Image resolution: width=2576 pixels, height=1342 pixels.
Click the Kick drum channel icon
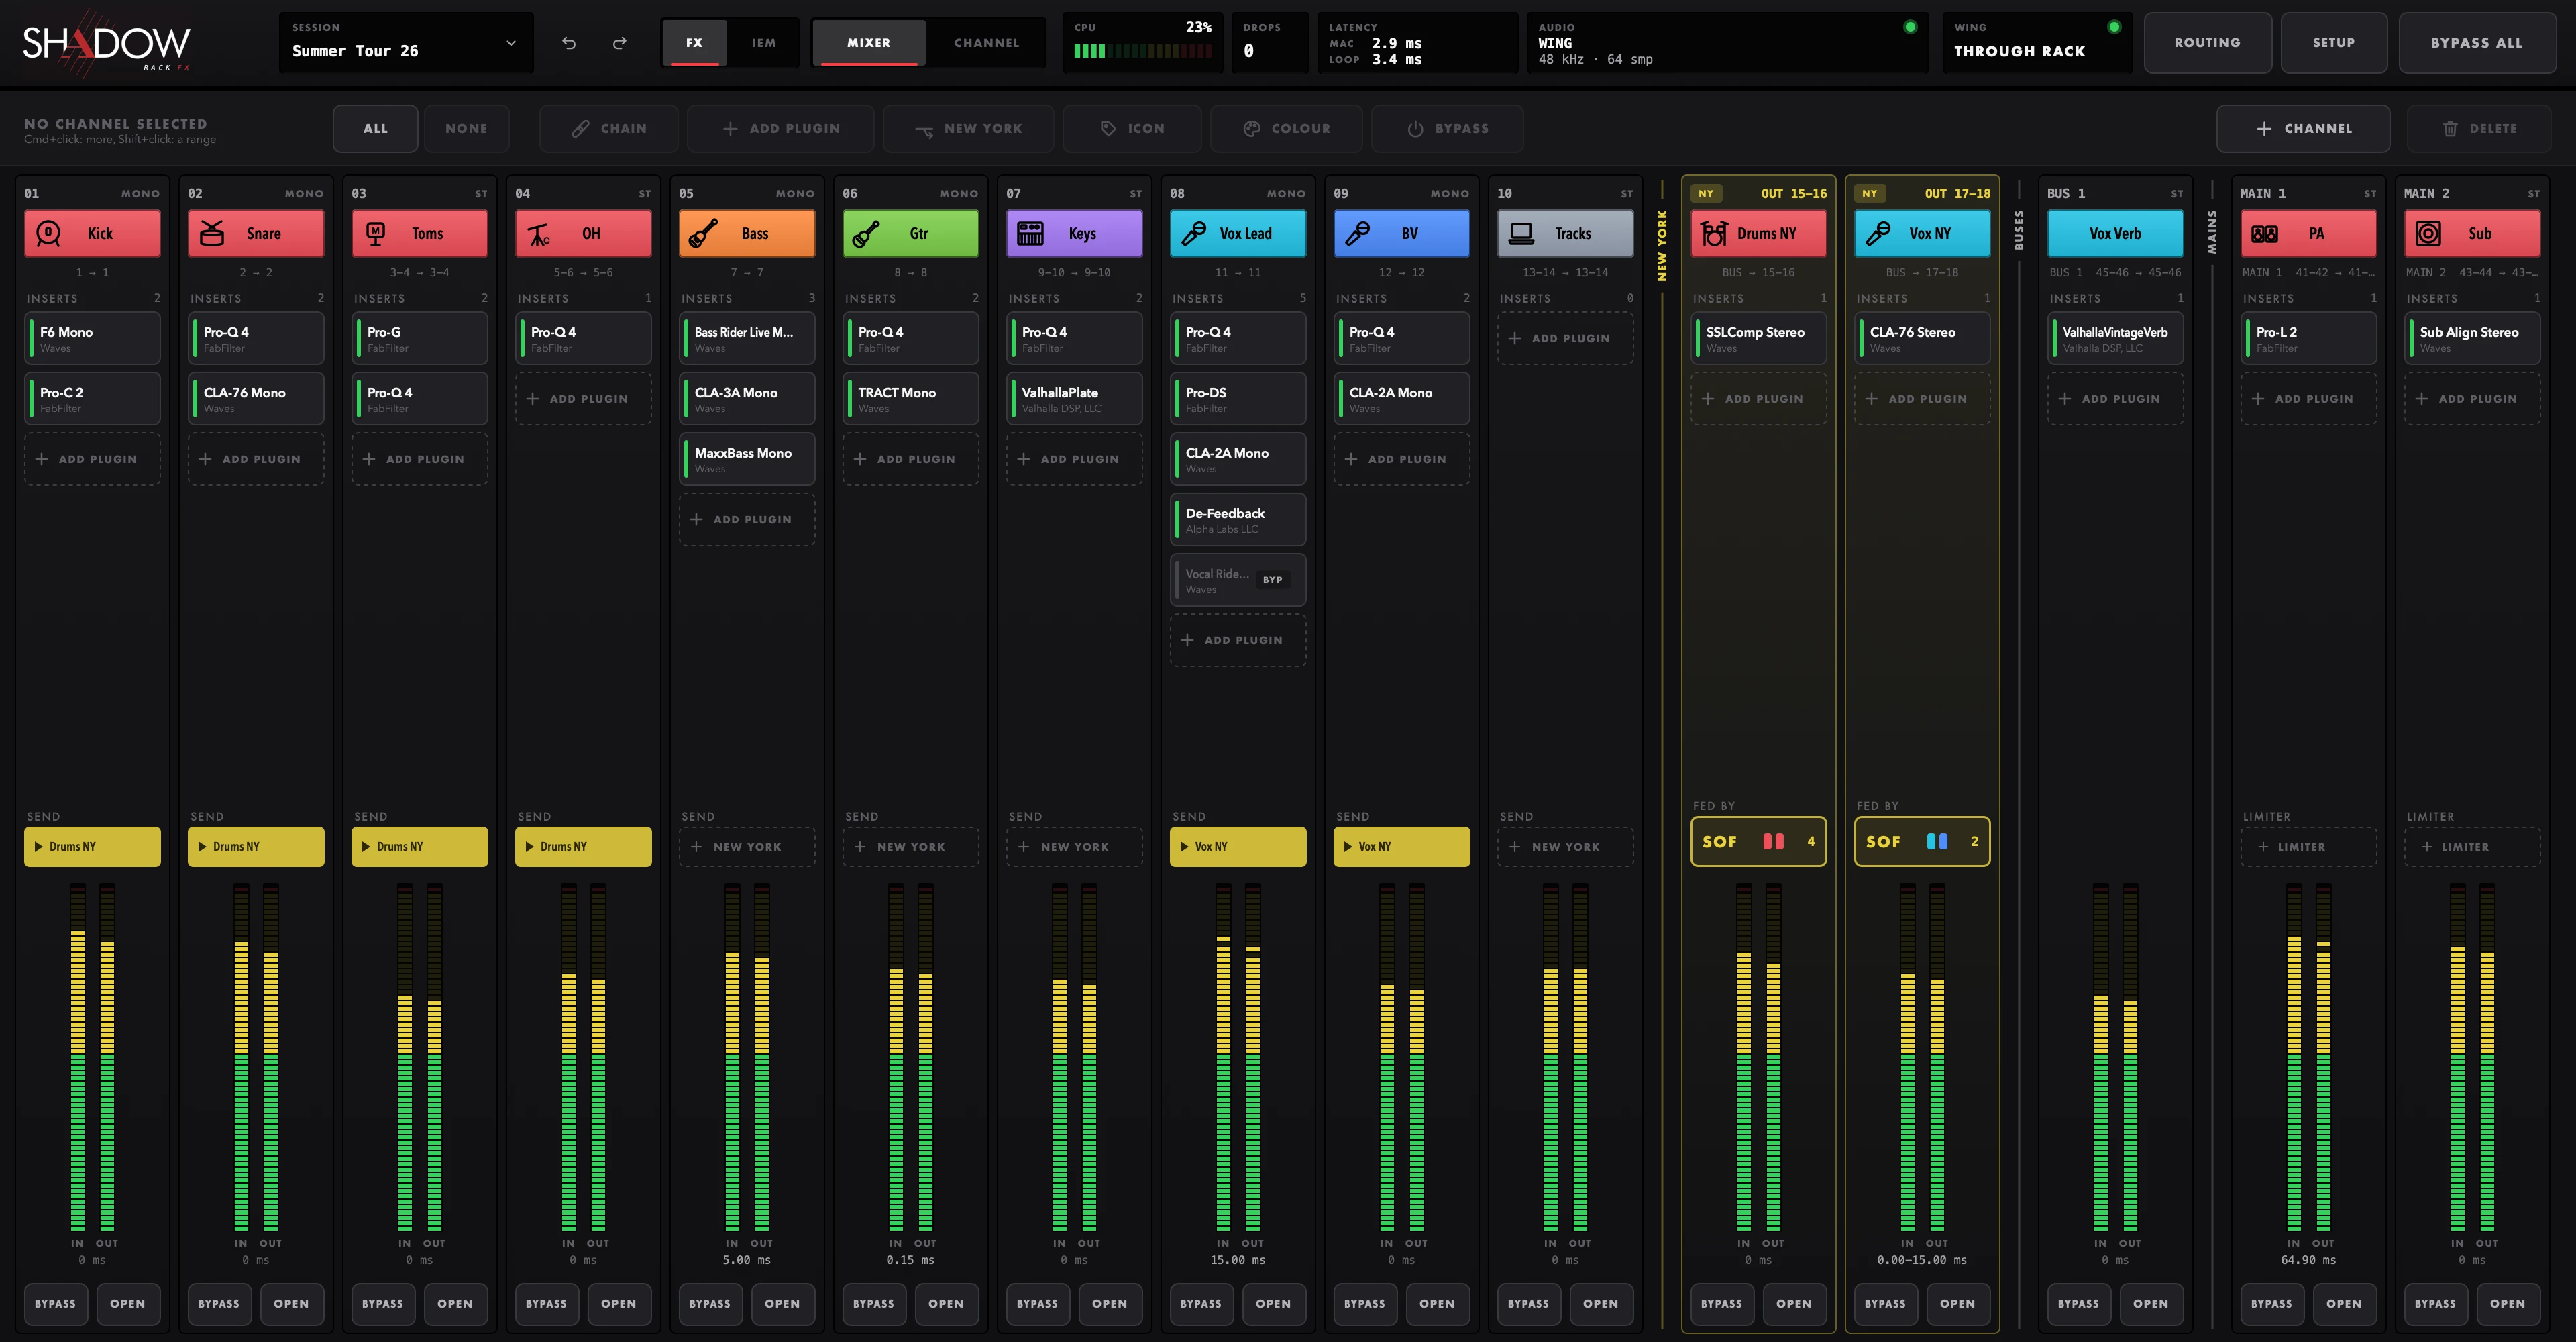point(49,234)
